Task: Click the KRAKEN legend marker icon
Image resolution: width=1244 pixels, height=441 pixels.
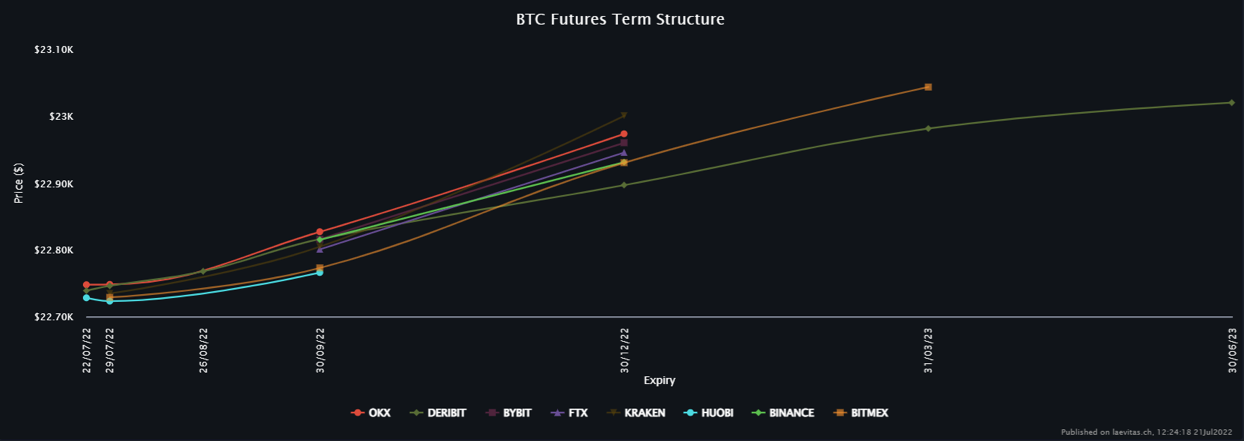Action: [x=613, y=413]
